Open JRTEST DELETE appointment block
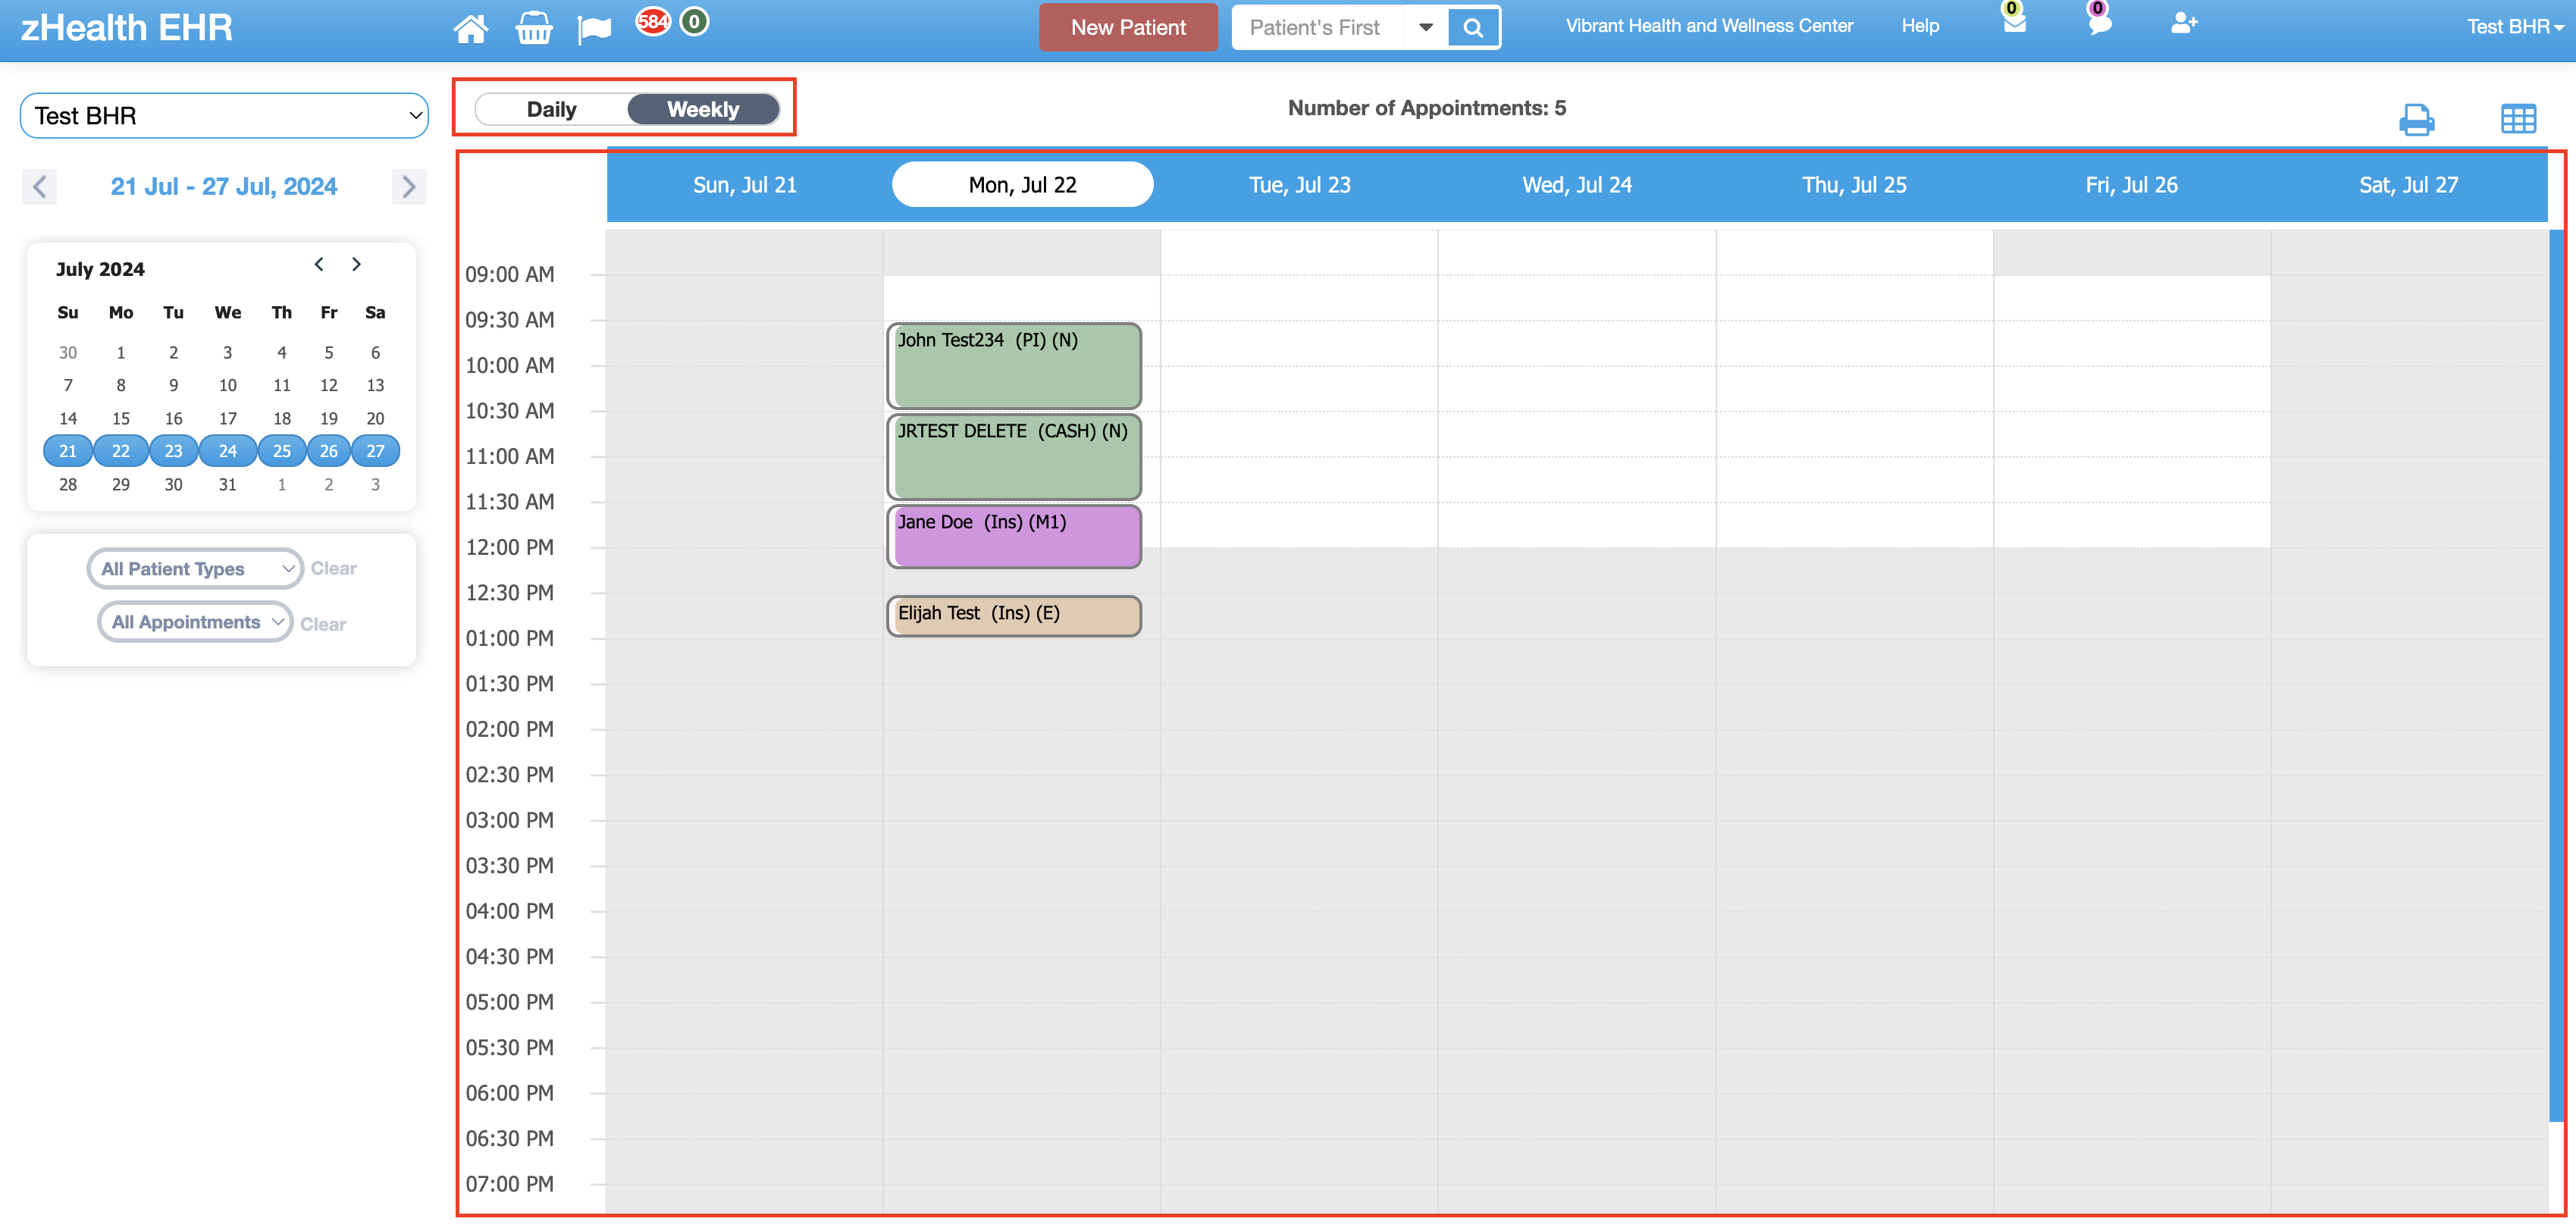Image resolution: width=2576 pixels, height=1228 pixels. click(x=1014, y=457)
